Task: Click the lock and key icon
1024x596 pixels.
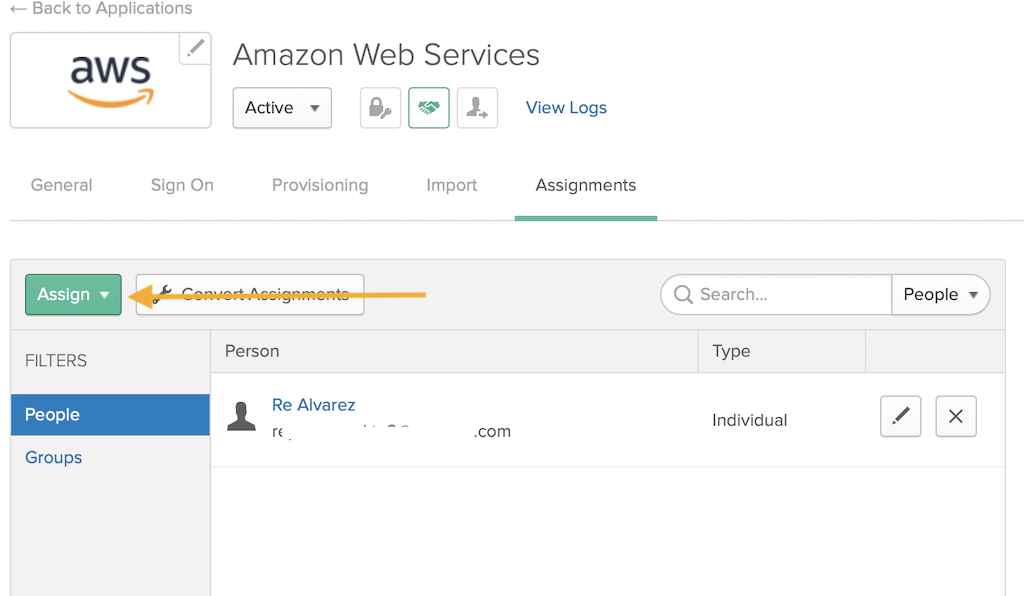Action: [x=380, y=108]
